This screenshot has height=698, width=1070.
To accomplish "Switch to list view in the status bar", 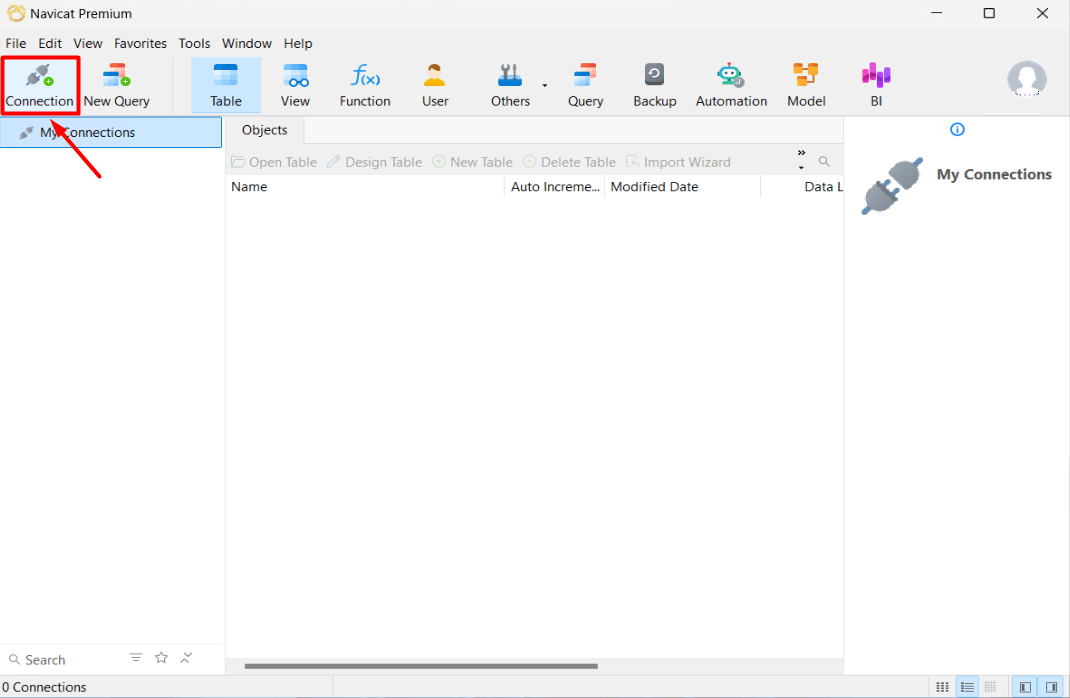I will (x=967, y=687).
